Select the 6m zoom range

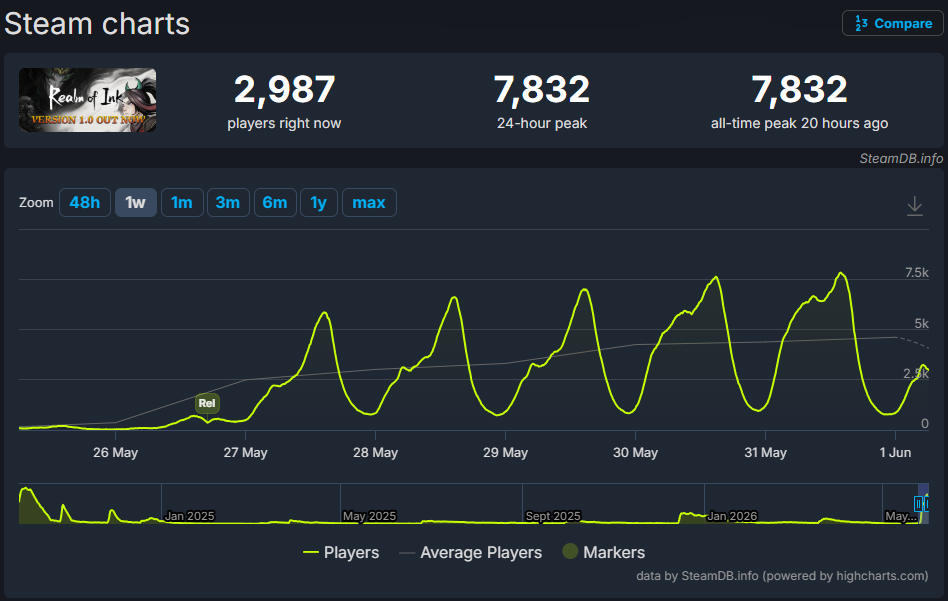pos(275,203)
